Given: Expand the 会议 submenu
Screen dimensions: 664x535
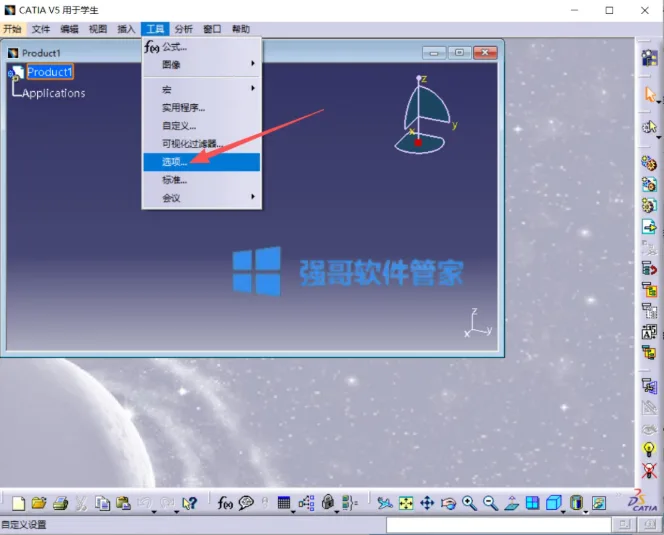Looking at the screenshot, I should click(x=202, y=197).
